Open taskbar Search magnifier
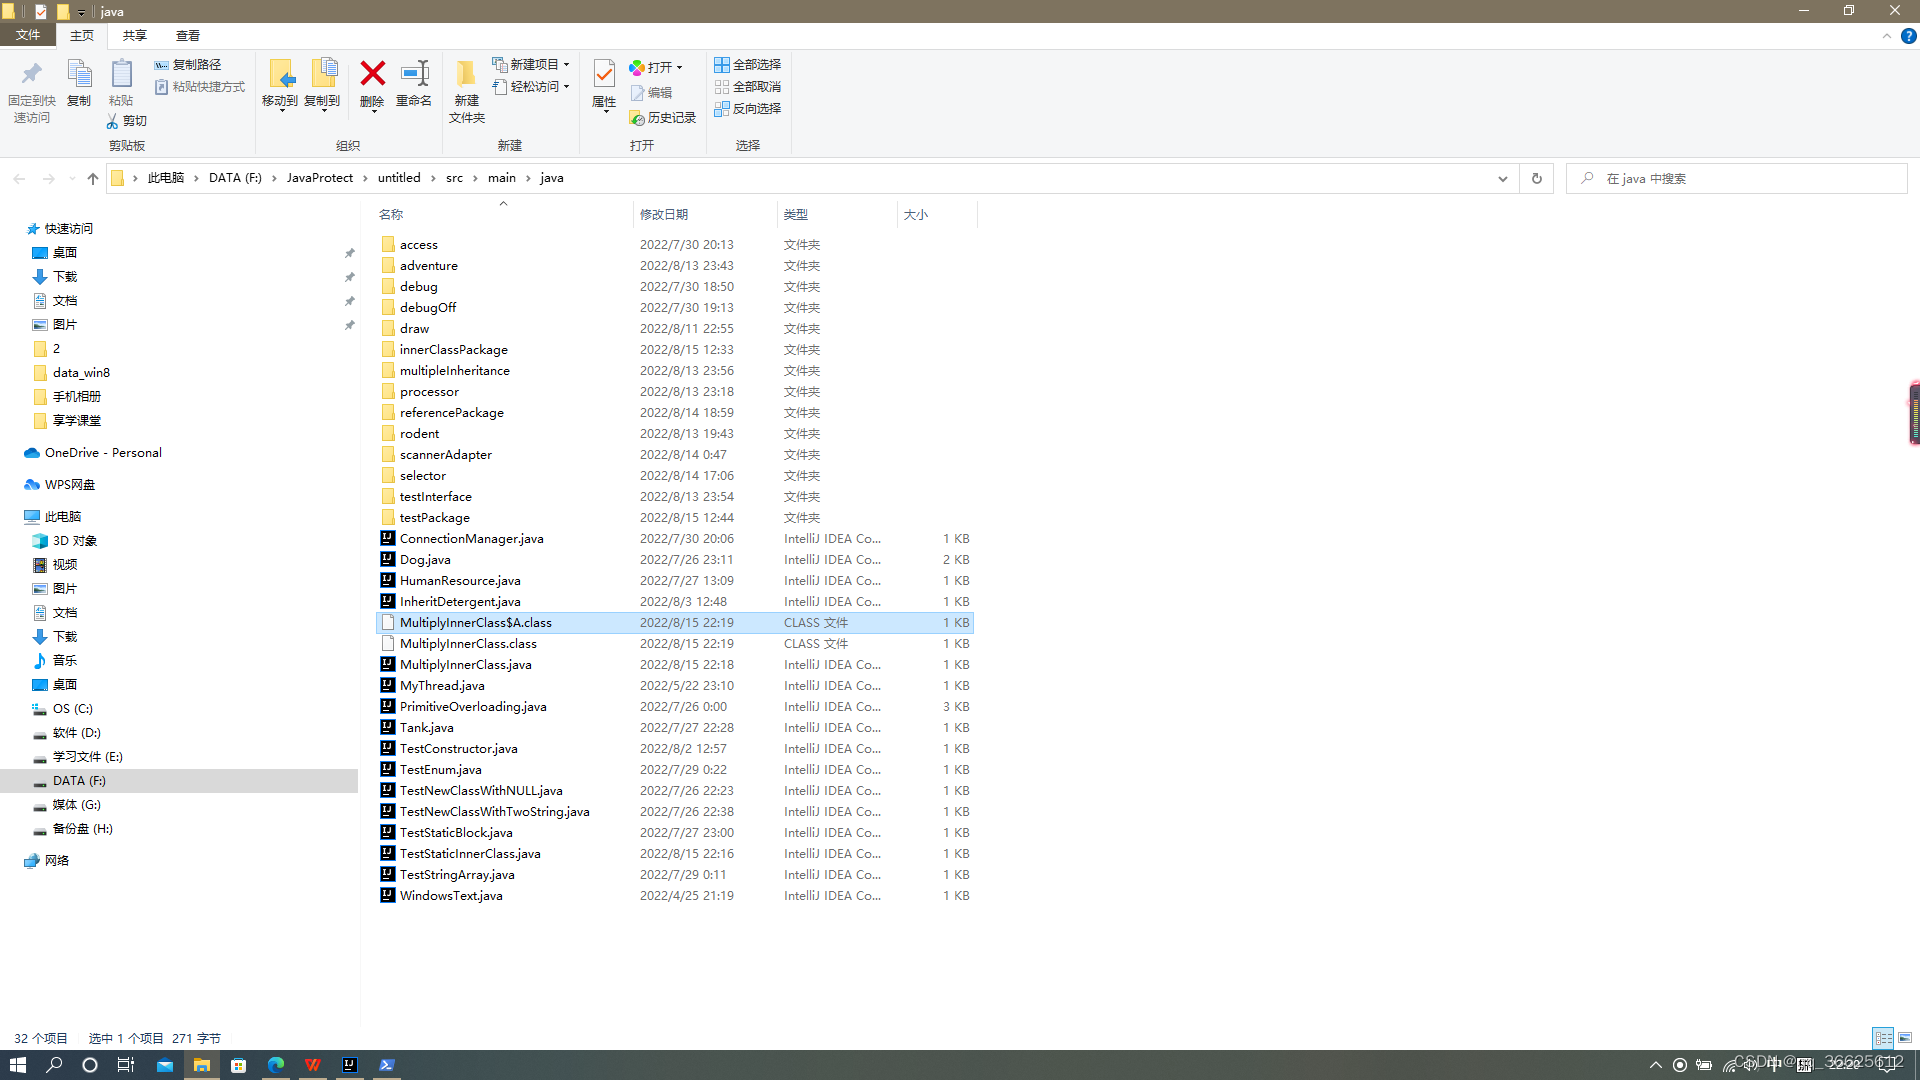1920x1080 pixels. click(x=54, y=1065)
